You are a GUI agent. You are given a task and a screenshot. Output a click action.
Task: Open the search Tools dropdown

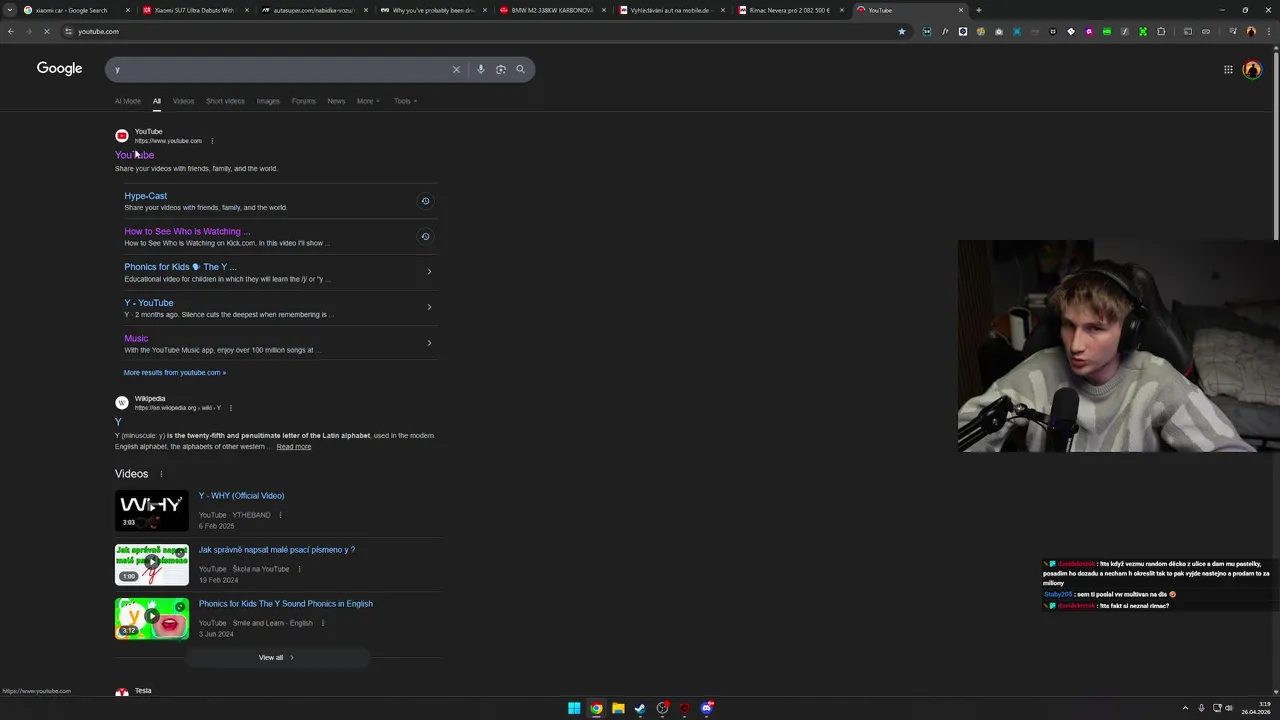pyautogui.click(x=405, y=101)
